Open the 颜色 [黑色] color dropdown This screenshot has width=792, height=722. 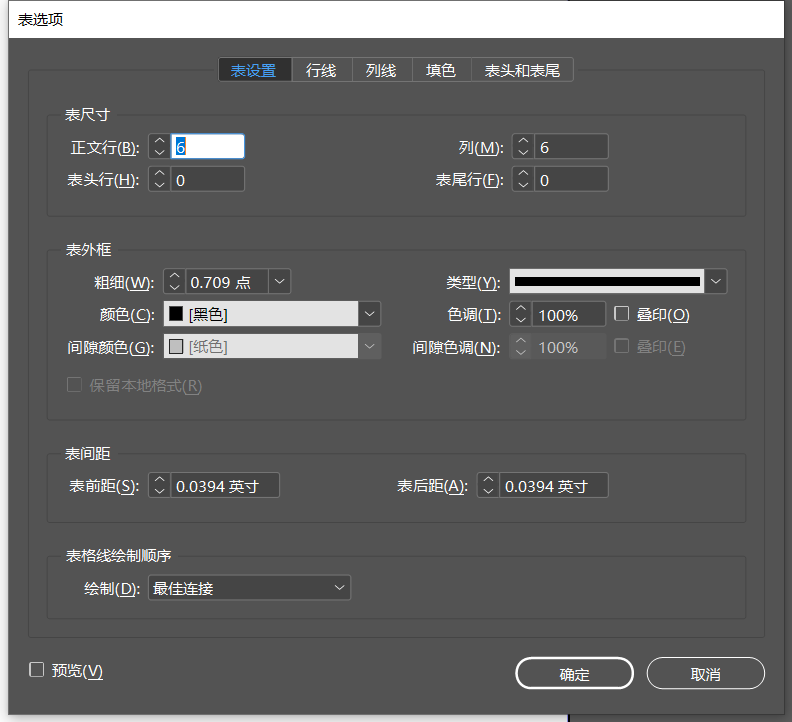tap(370, 314)
